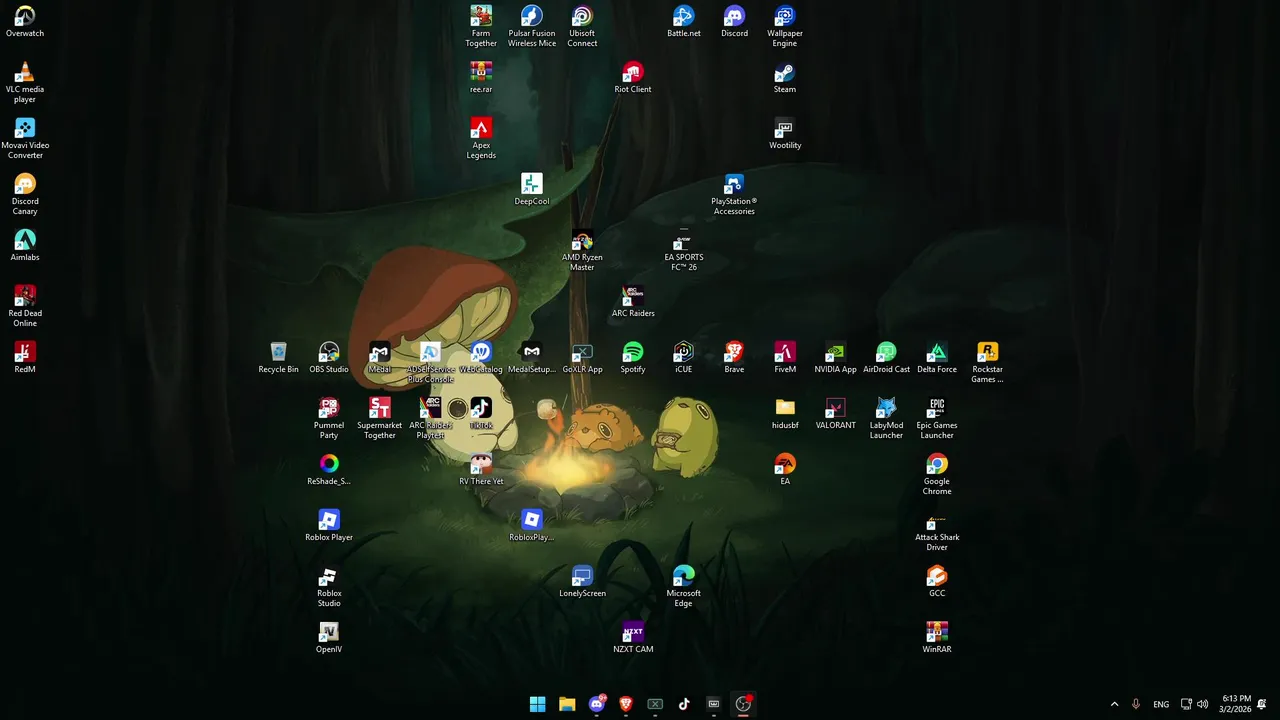The image size is (1280, 720).
Task: Select the Discord Canary shortcut
Action: (x=25, y=194)
